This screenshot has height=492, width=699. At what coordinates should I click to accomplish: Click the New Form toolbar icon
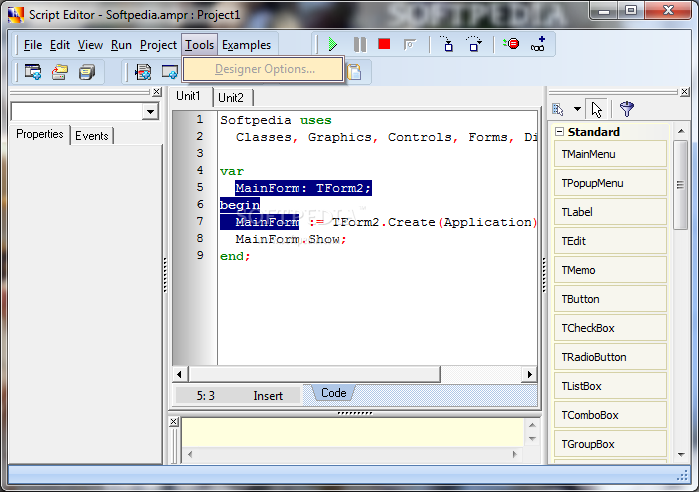(x=169, y=72)
